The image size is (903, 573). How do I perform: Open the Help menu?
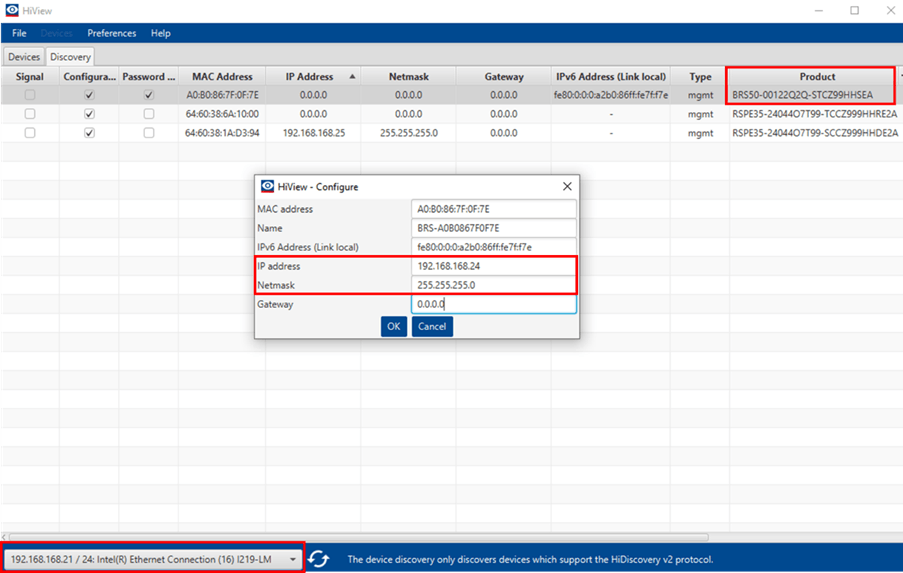click(161, 33)
